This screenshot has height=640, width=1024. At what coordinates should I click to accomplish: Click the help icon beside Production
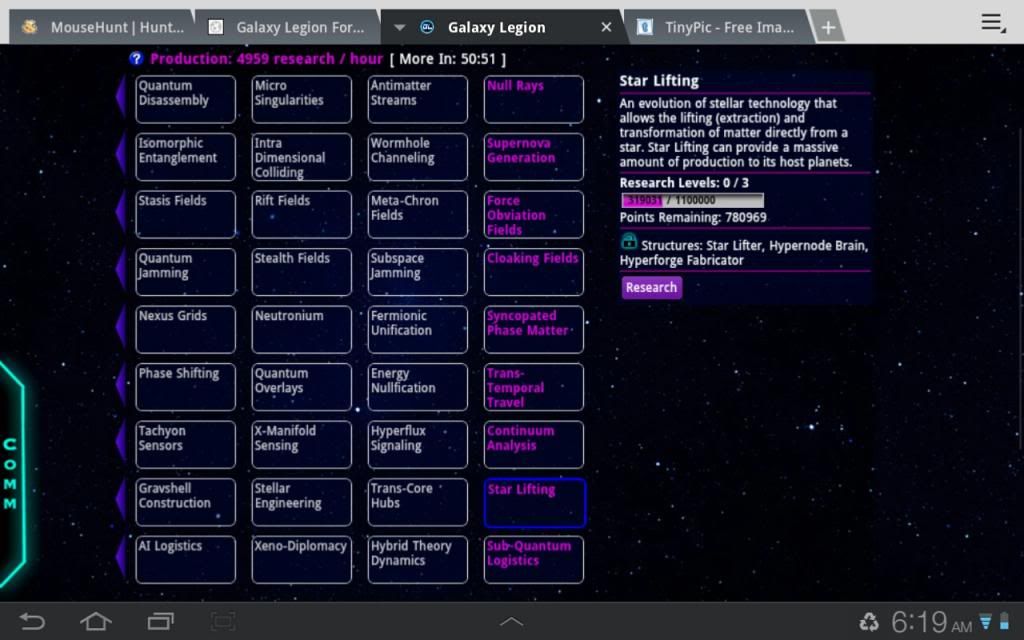point(136,59)
